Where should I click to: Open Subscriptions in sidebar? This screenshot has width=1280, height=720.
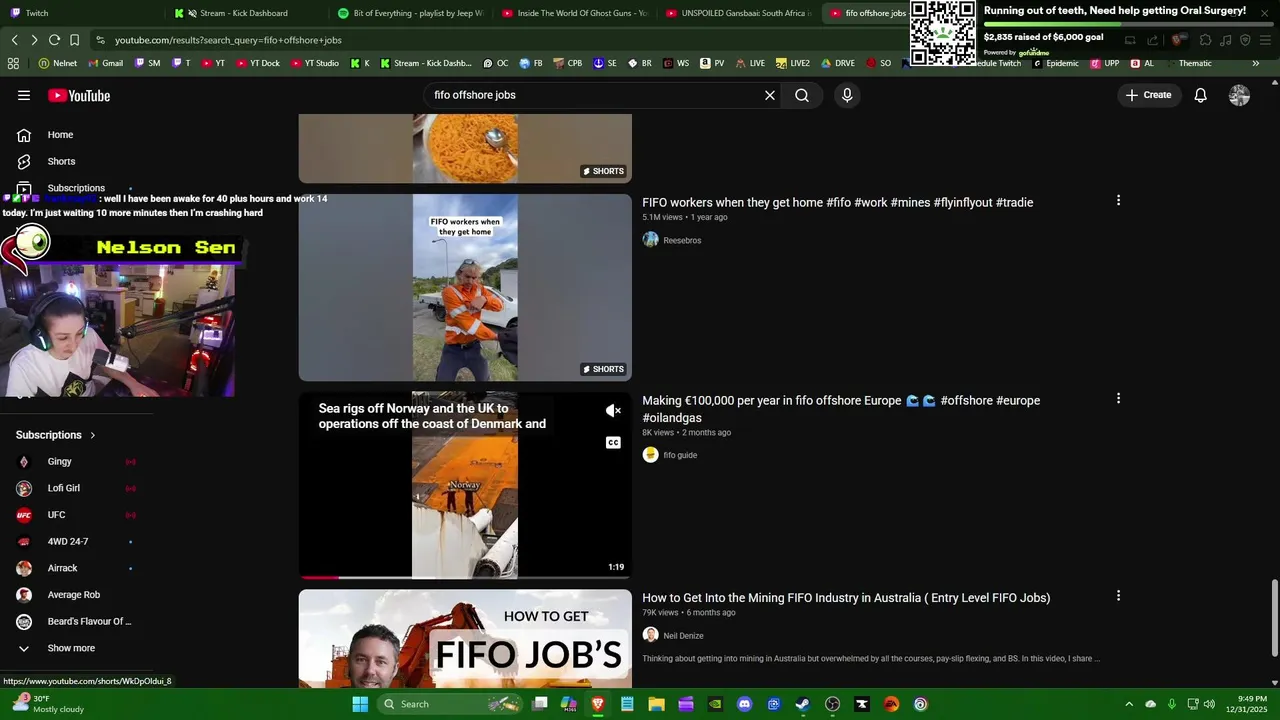click(76, 188)
